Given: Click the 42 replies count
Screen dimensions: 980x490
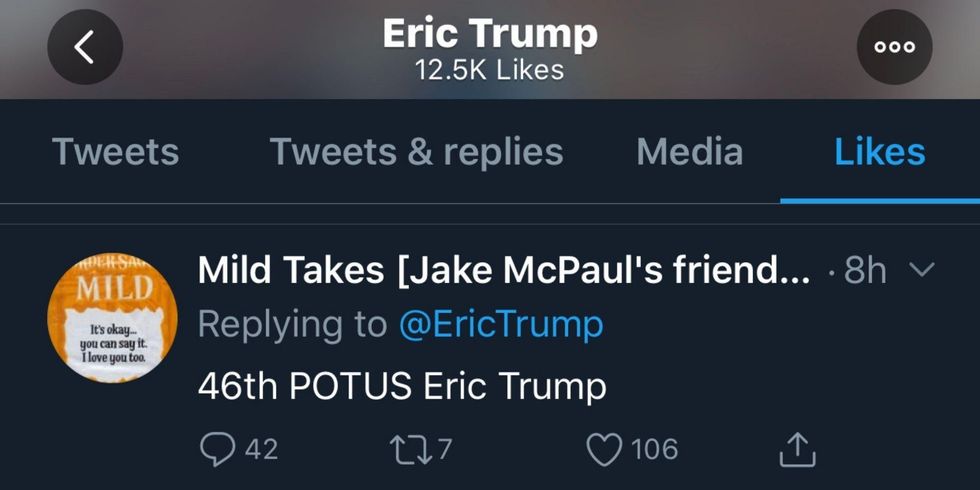Looking at the screenshot, I should point(261,449).
